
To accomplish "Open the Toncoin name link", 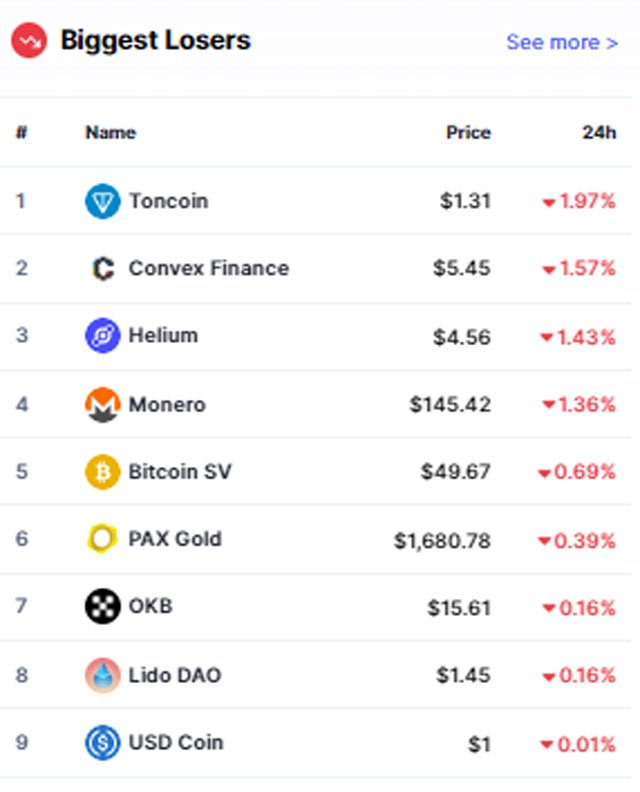I will point(168,201).
